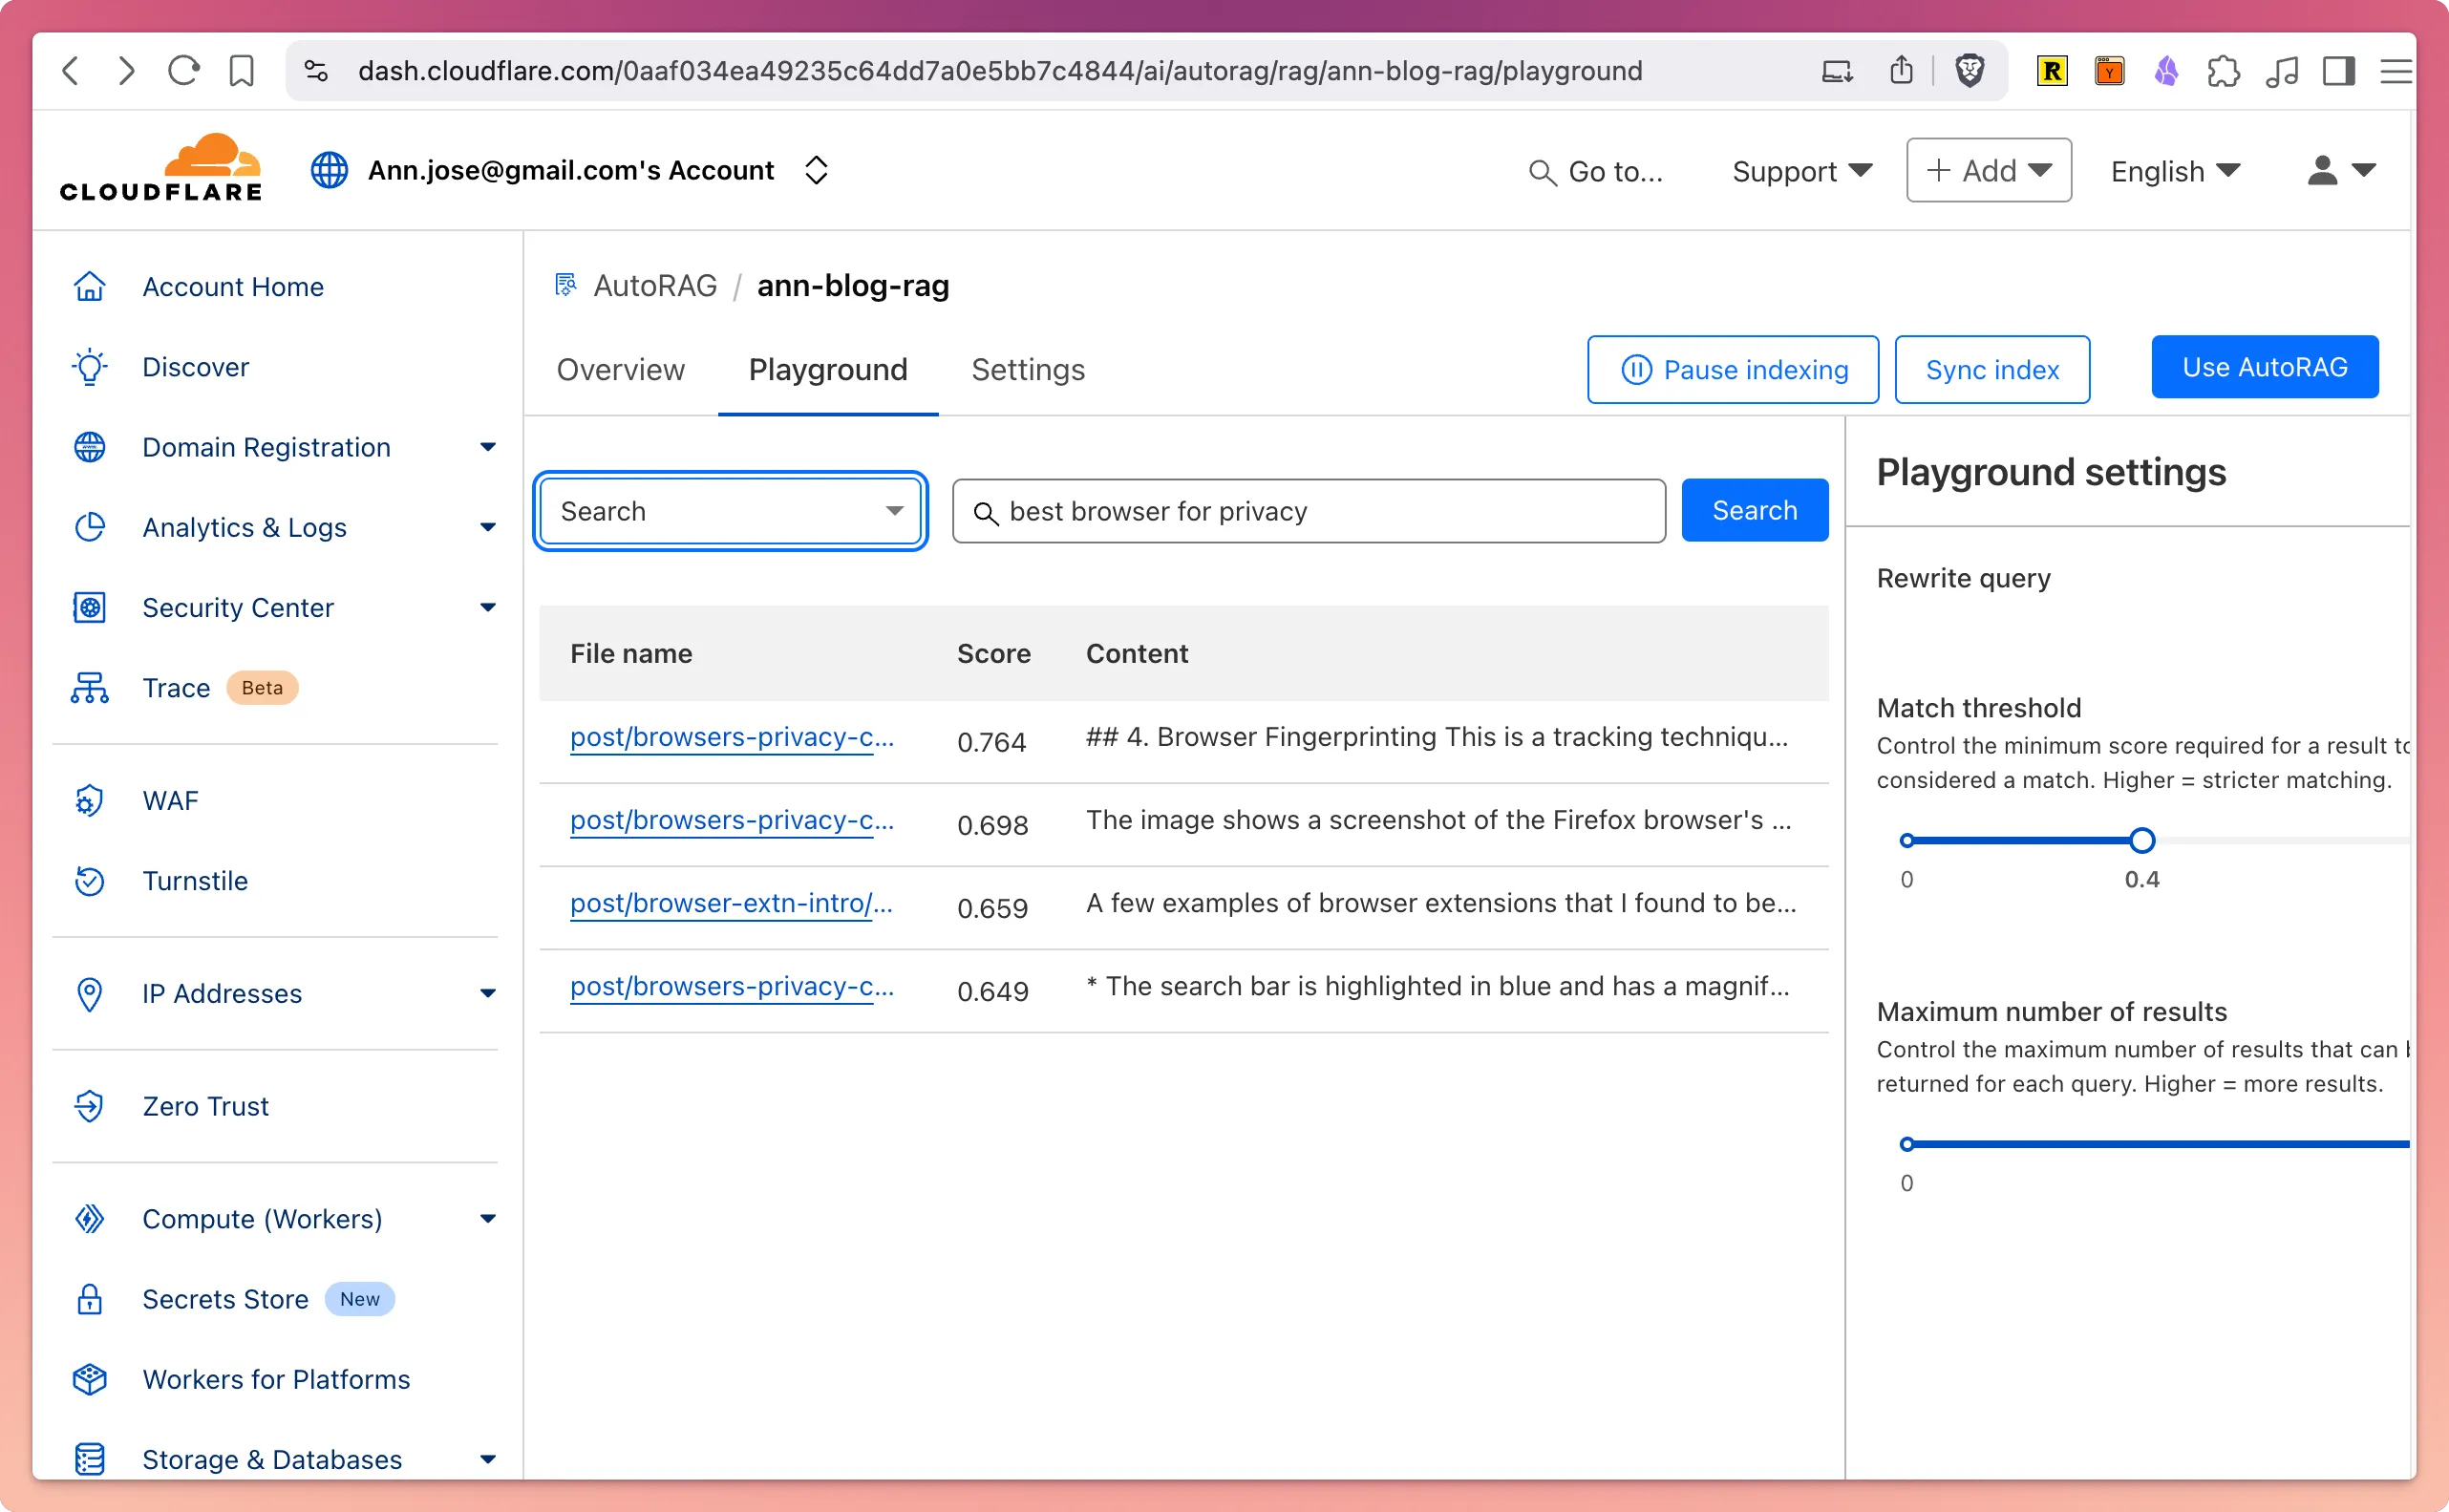Click the Zero Trust sidebar icon
Viewport: 2449px width, 1512px height.
pyautogui.click(x=90, y=1106)
